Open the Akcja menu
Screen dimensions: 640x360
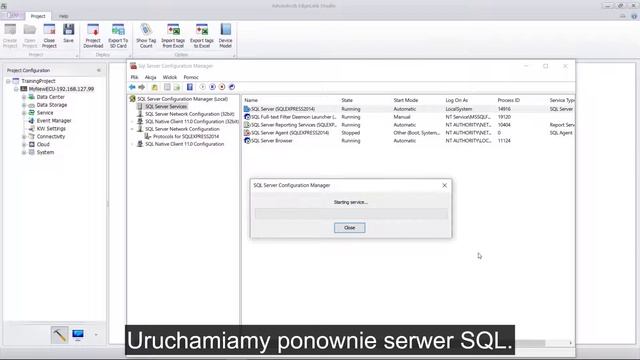click(150, 77)
